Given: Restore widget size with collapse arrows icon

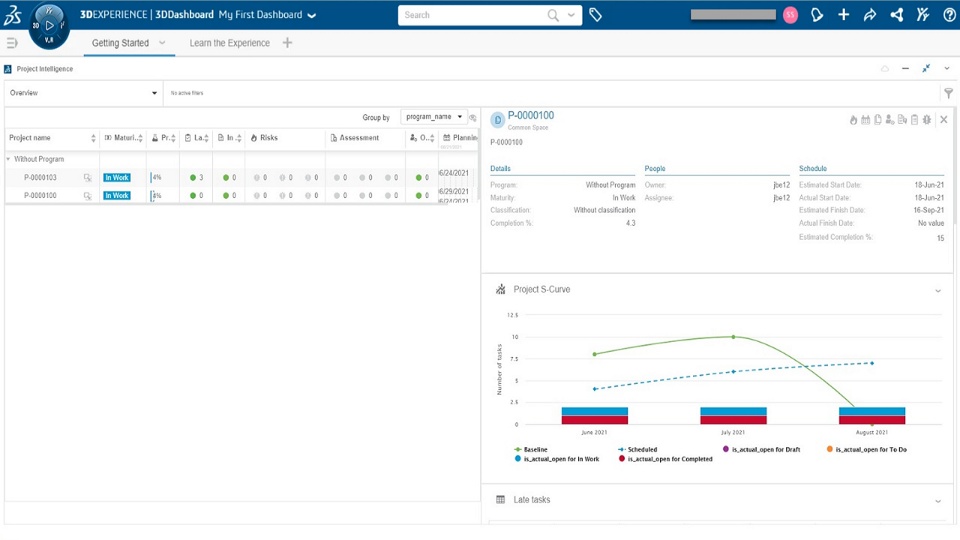Looking at the screenshot, I should click(x=926, y=69).
